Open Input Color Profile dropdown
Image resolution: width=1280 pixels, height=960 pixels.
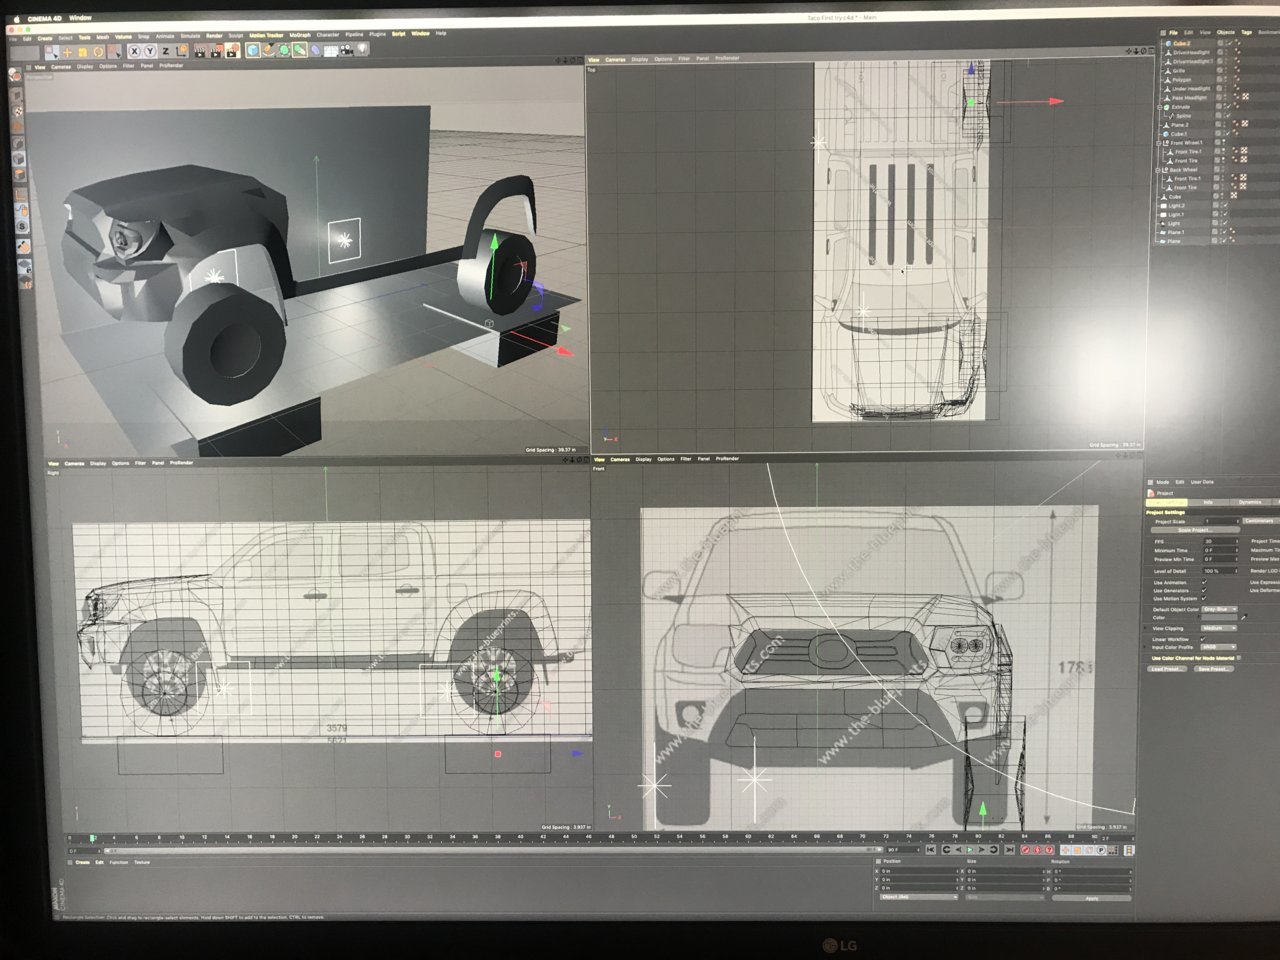point(1218,647)
